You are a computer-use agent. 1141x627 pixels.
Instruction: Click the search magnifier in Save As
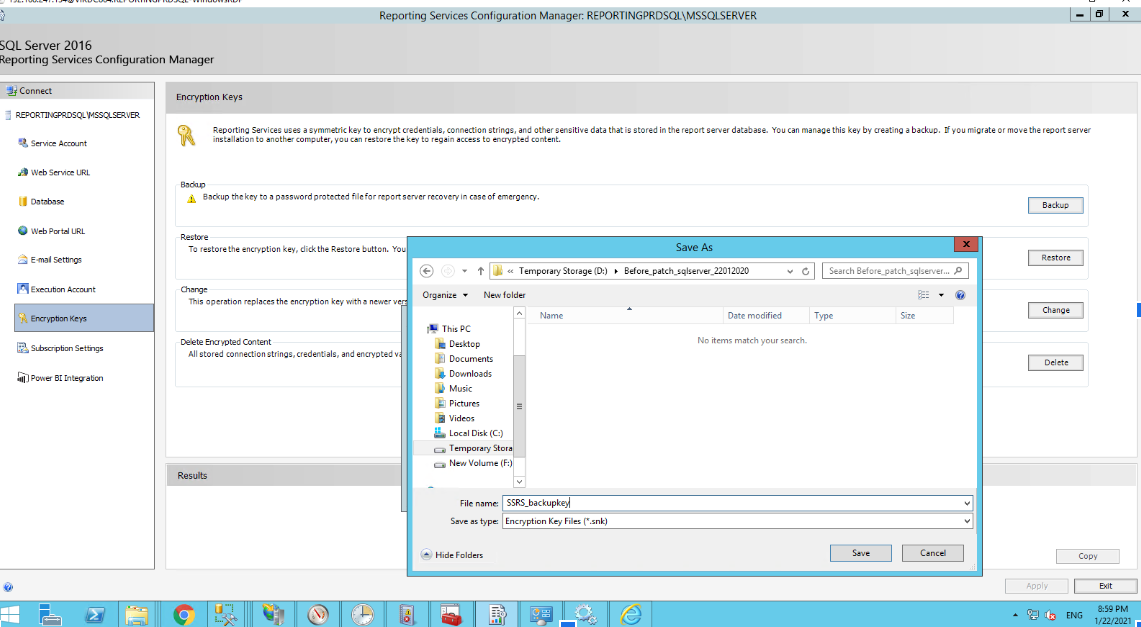[959, 271]
